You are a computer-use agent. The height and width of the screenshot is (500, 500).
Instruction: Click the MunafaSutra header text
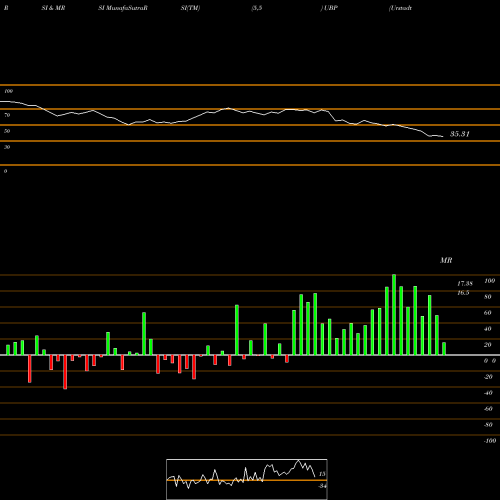pos(127,8)
